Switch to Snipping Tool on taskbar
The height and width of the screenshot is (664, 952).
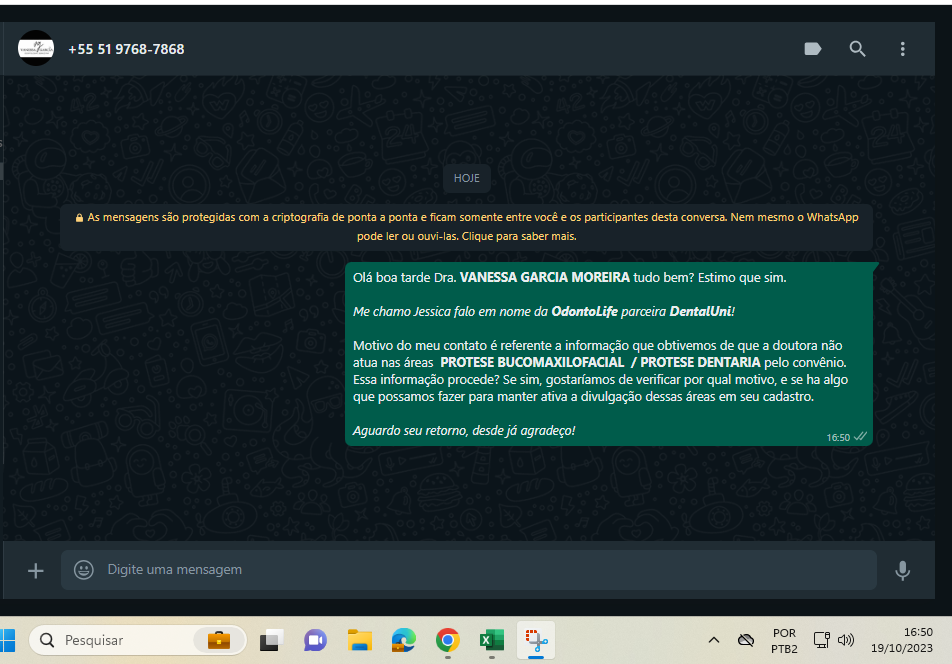pos(536,640)
